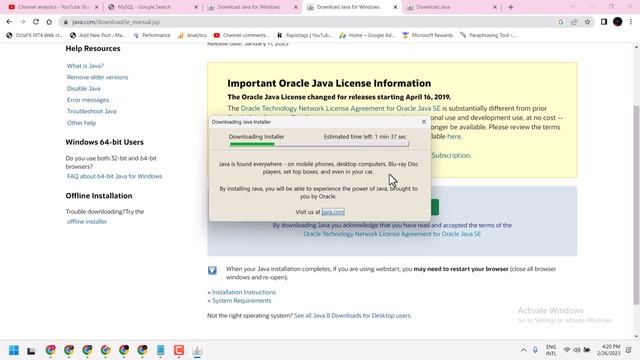Viewport: 640px width, 360px height.
Task: Click the address bar URL field
Action: click(x=310, y=22)
